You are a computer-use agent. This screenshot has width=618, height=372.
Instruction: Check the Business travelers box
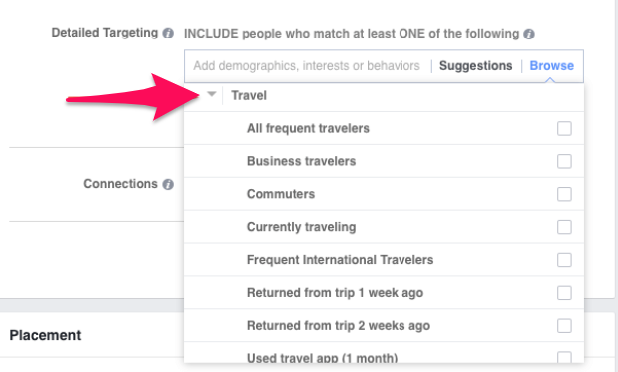tap(564, 161)
